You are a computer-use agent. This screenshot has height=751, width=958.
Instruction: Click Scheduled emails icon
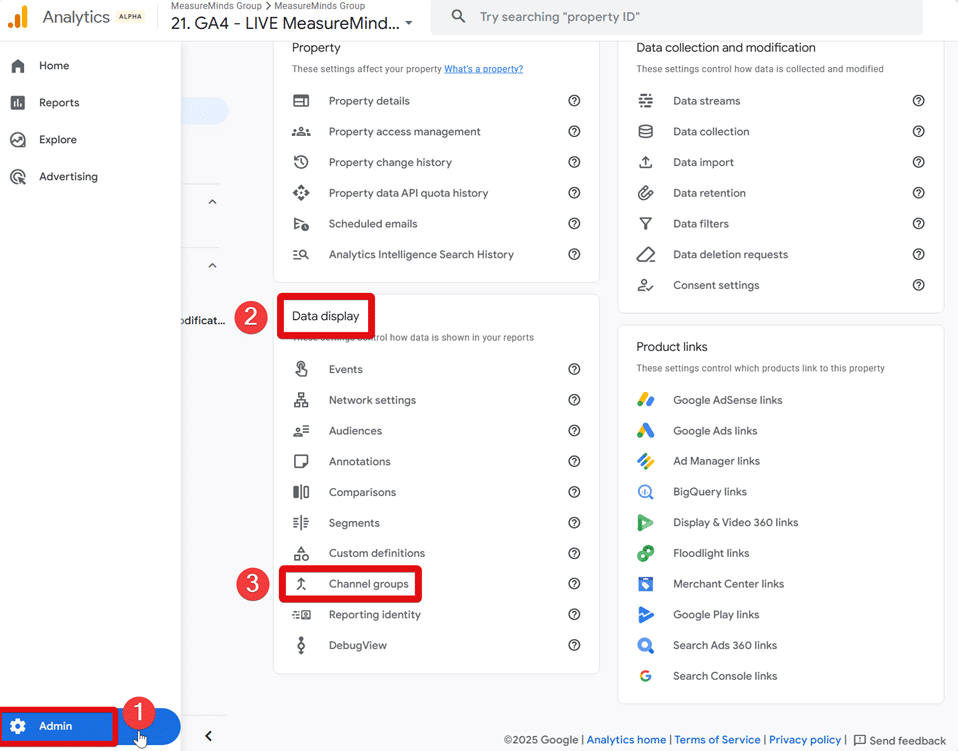pos(301,224)
